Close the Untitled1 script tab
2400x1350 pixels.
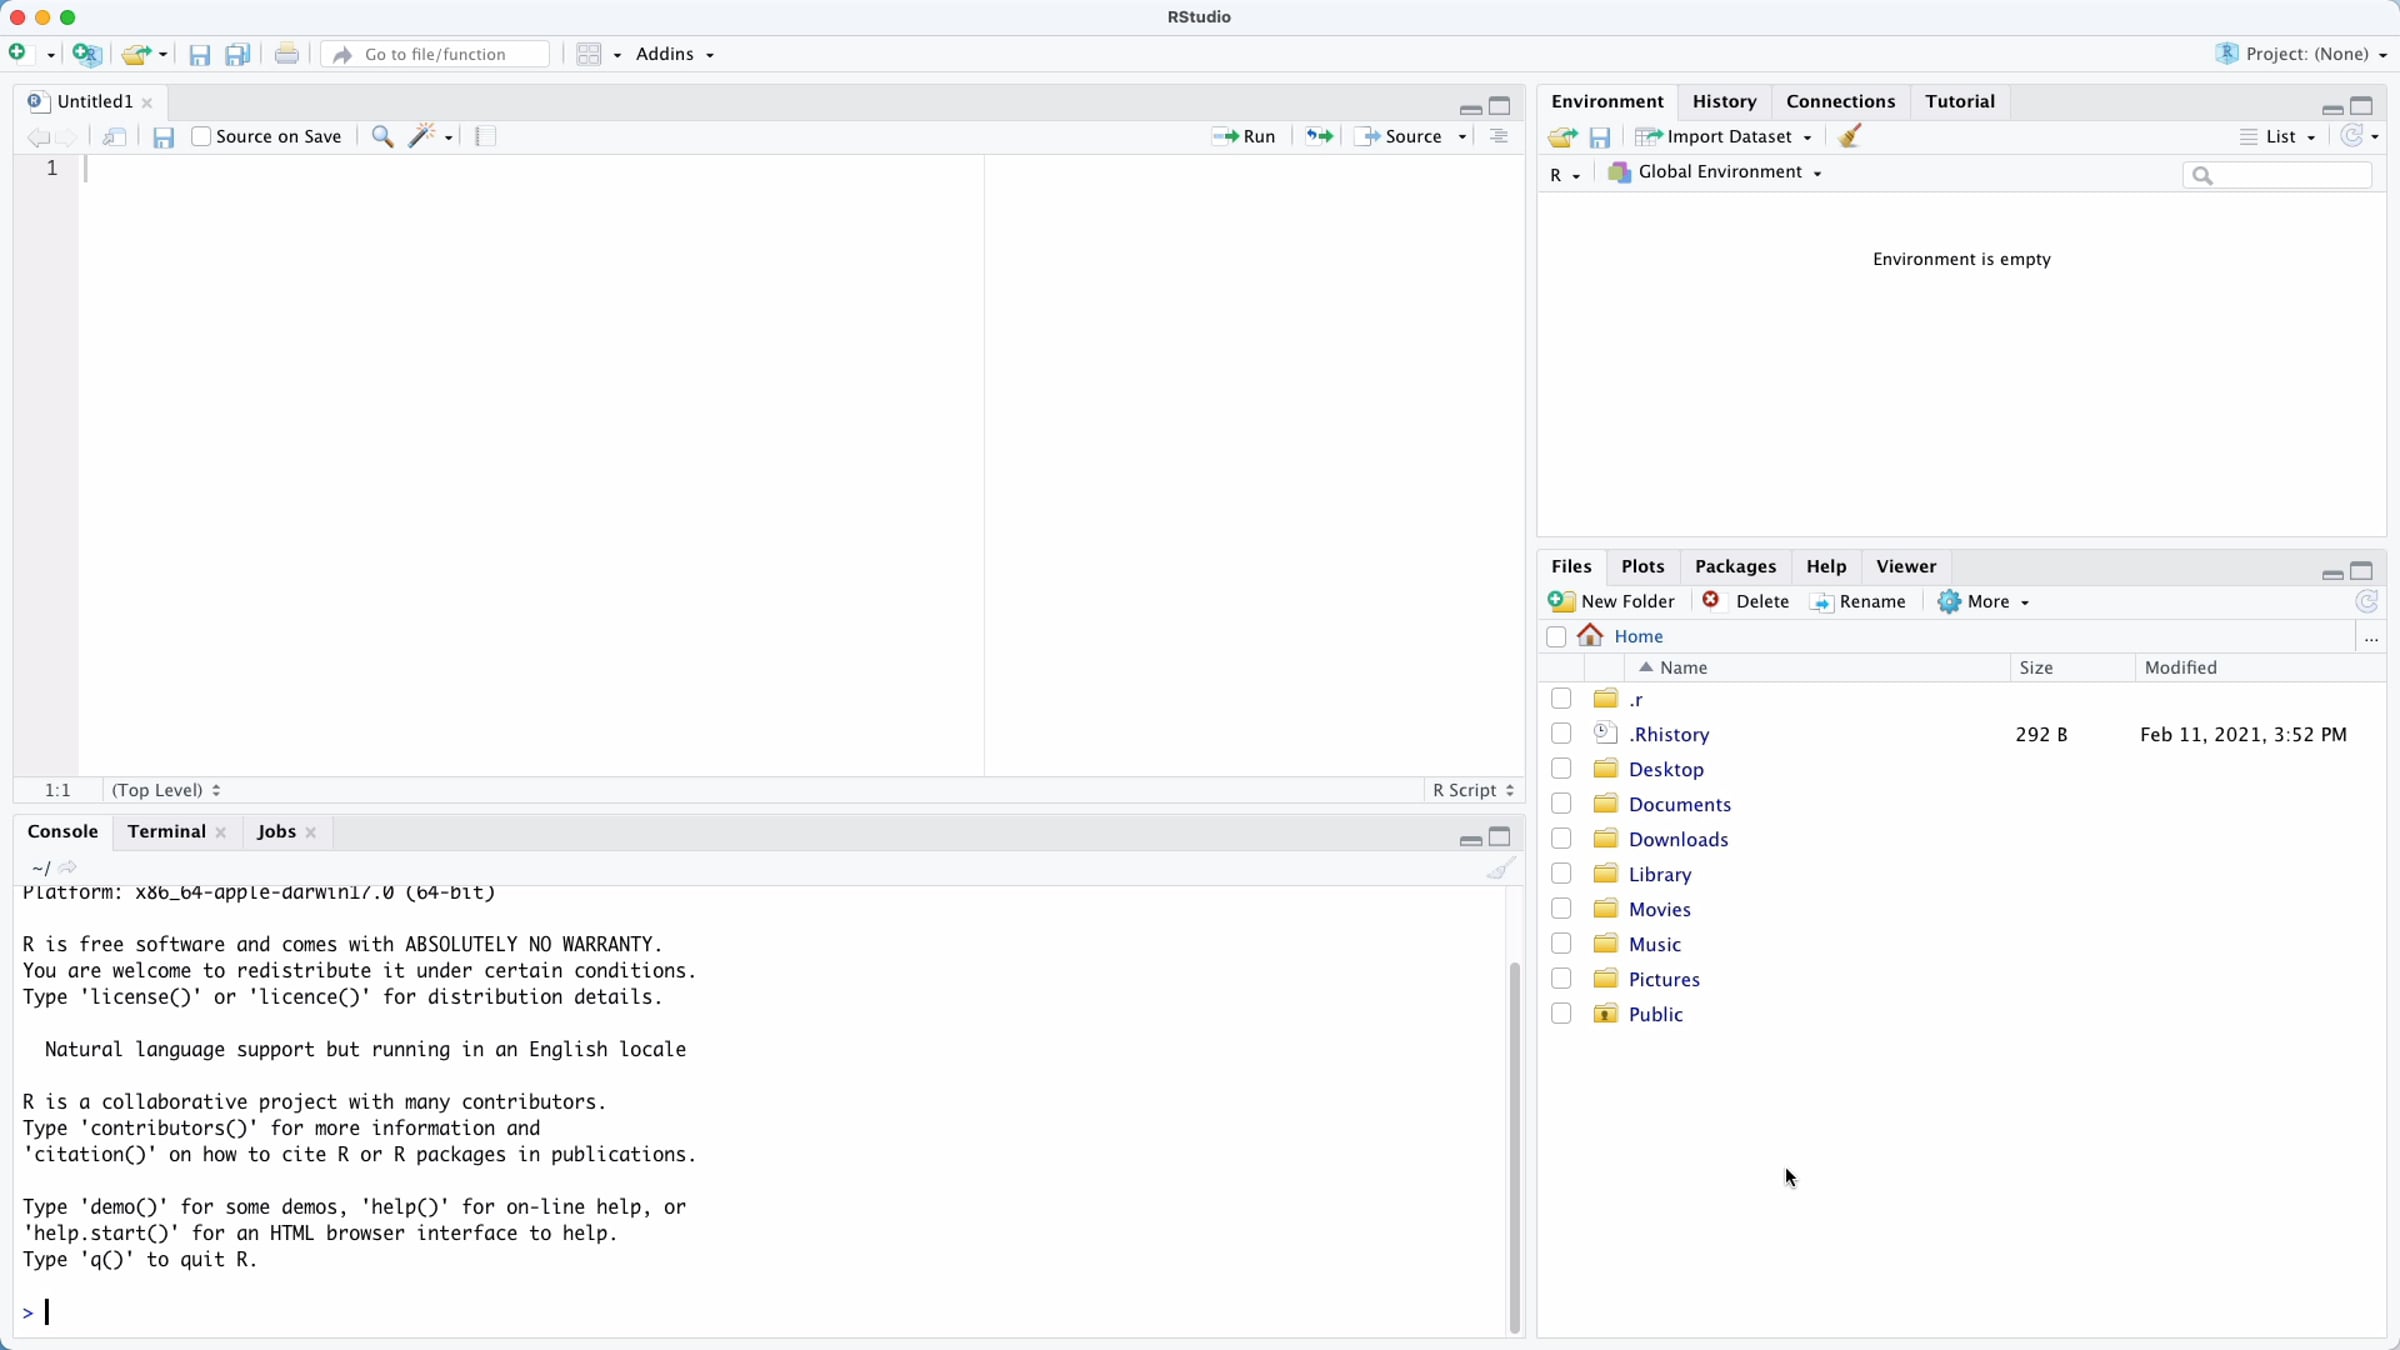pyautogui.click(x=147, y=102)
